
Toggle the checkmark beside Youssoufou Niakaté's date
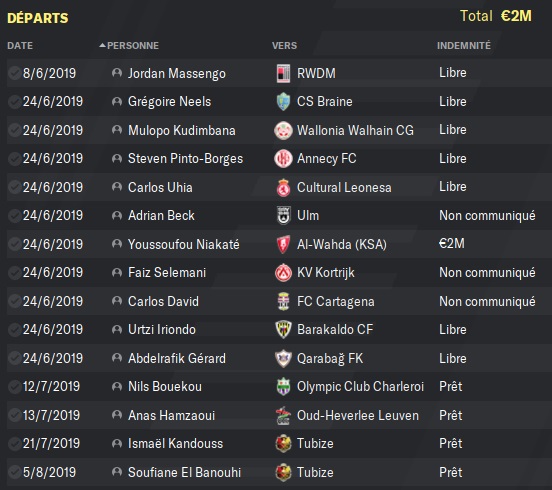click(x=14, y=244)
